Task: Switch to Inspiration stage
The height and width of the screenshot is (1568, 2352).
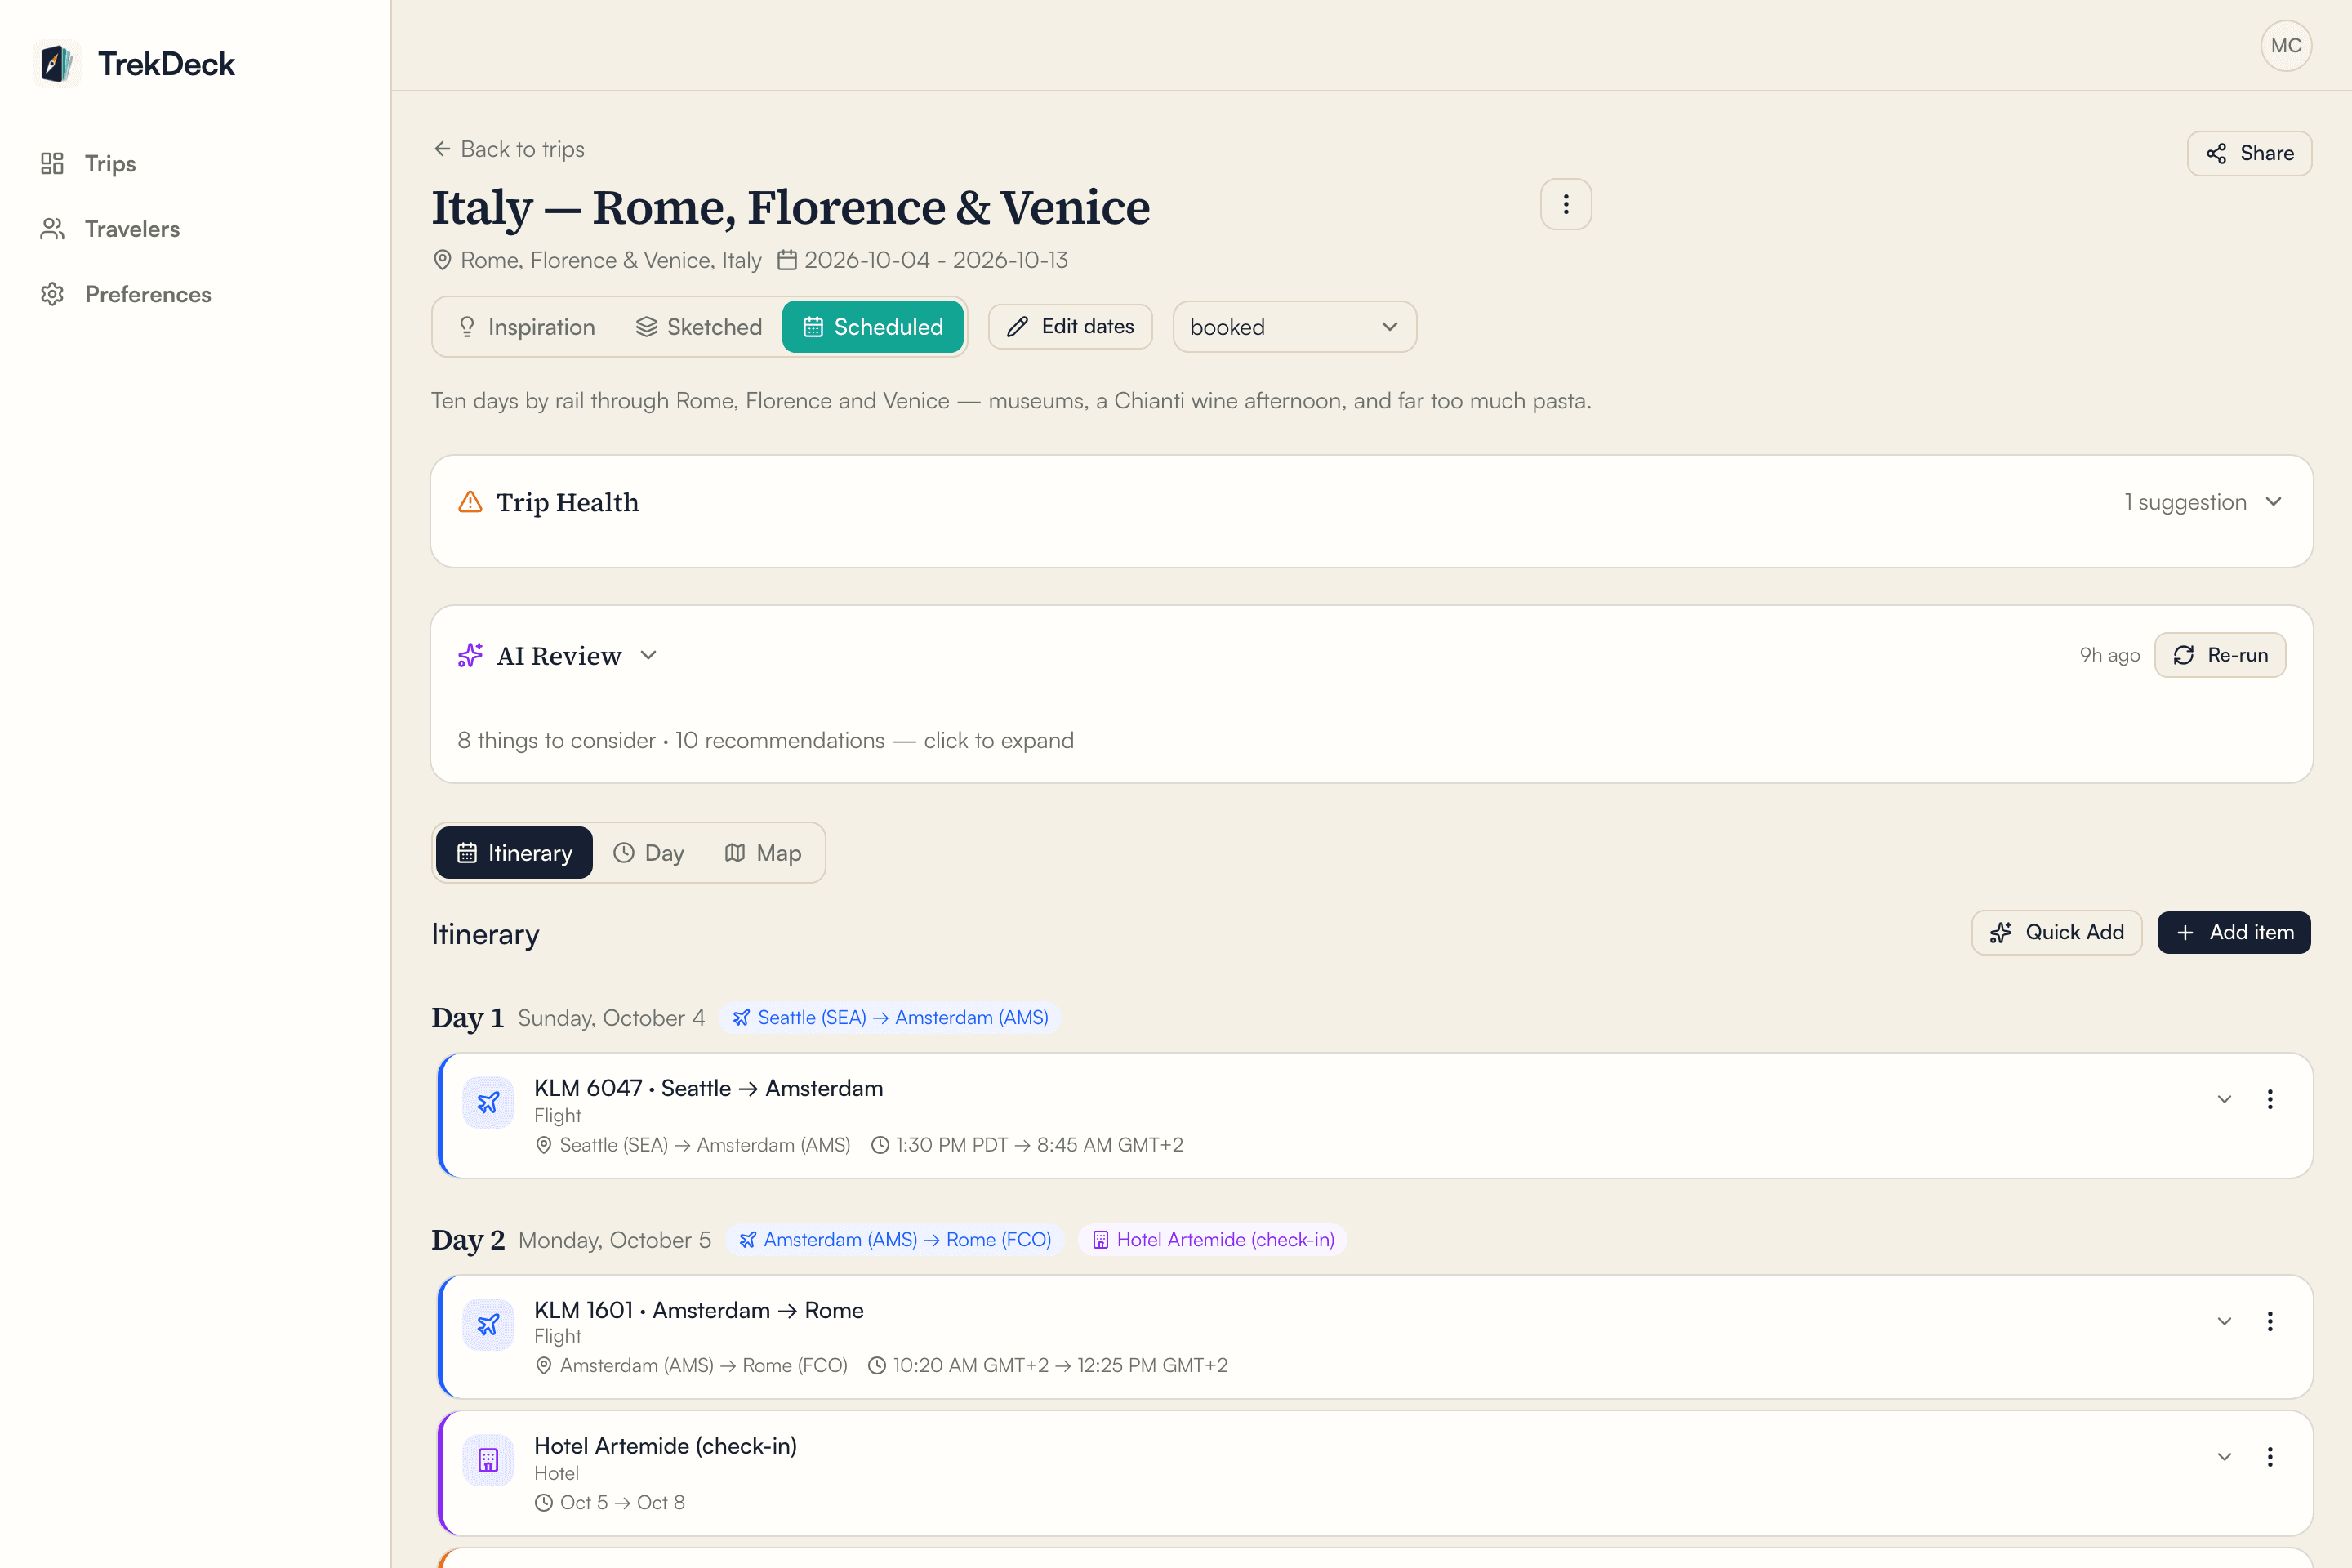Action: (x=526, y=327)
